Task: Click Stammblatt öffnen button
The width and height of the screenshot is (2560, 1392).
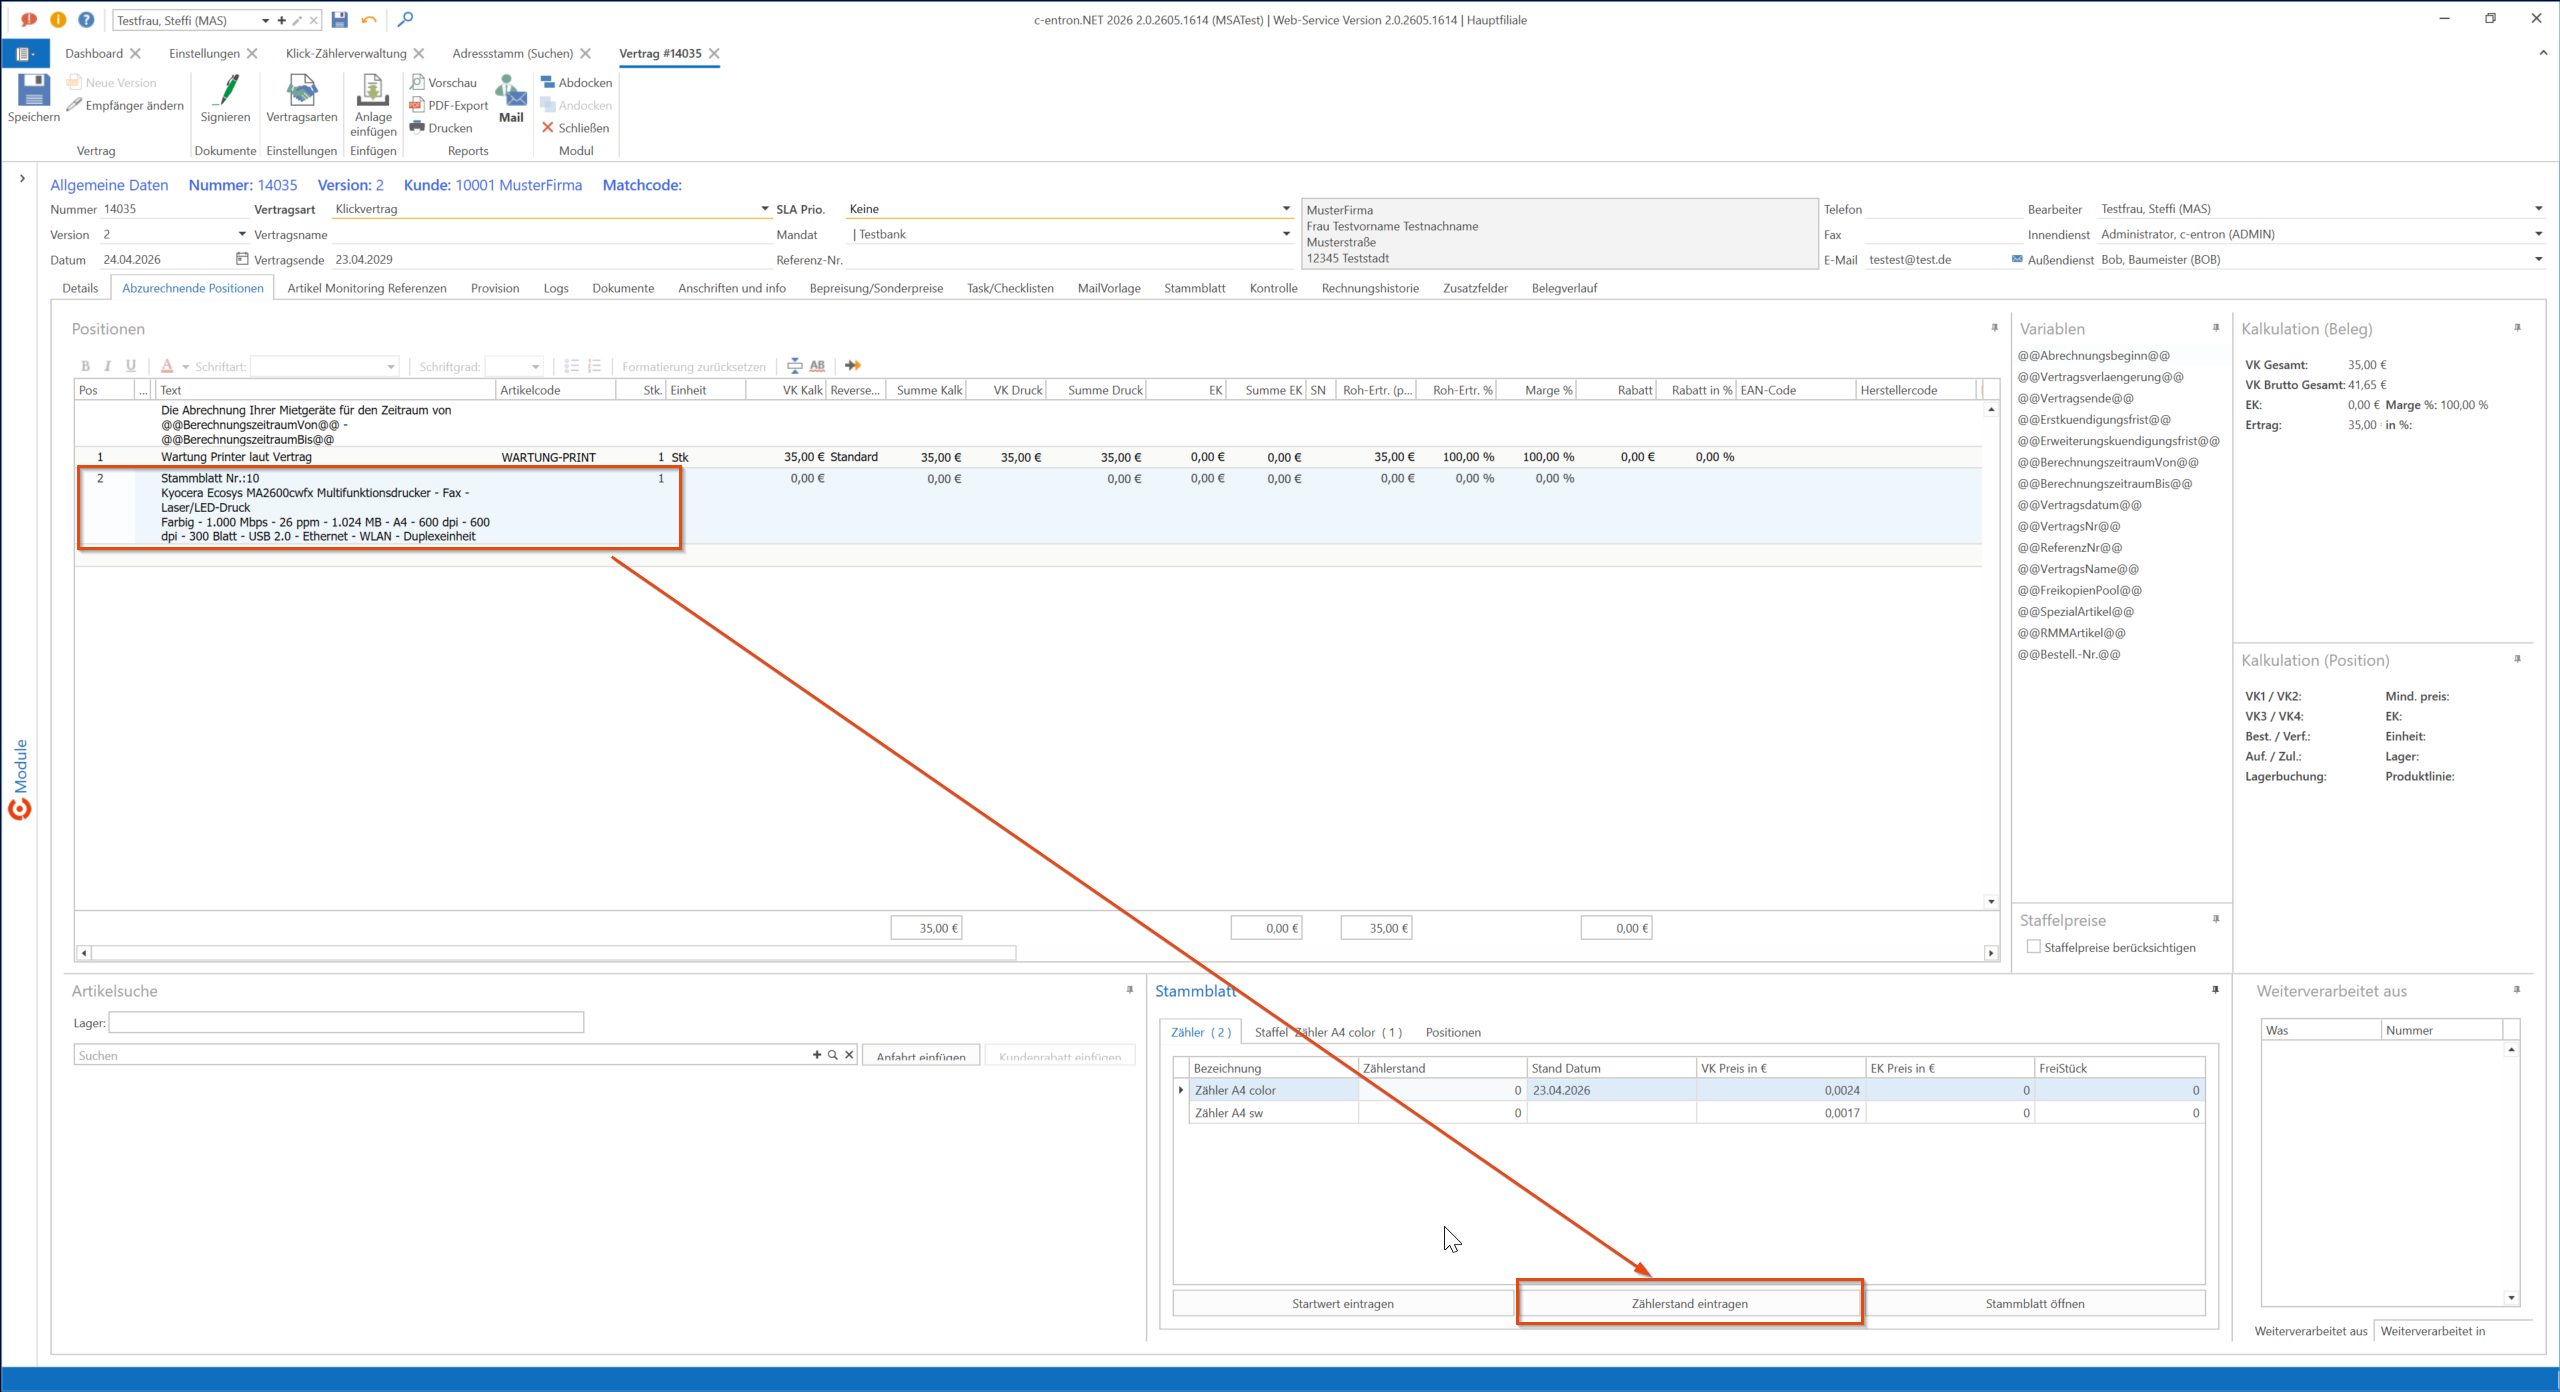Action: click(2035, 1303)
